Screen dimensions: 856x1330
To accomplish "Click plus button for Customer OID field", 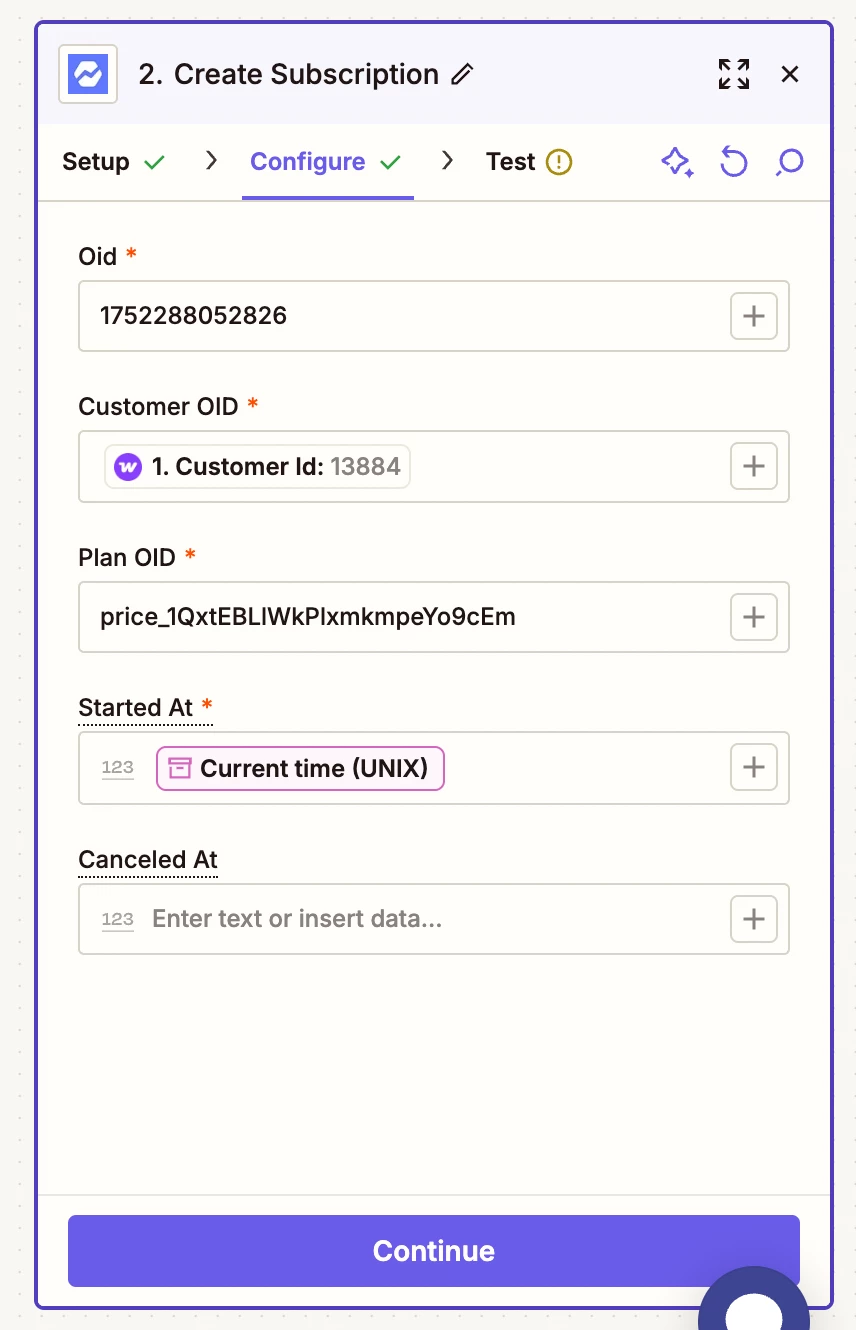I will click(754, 466).
